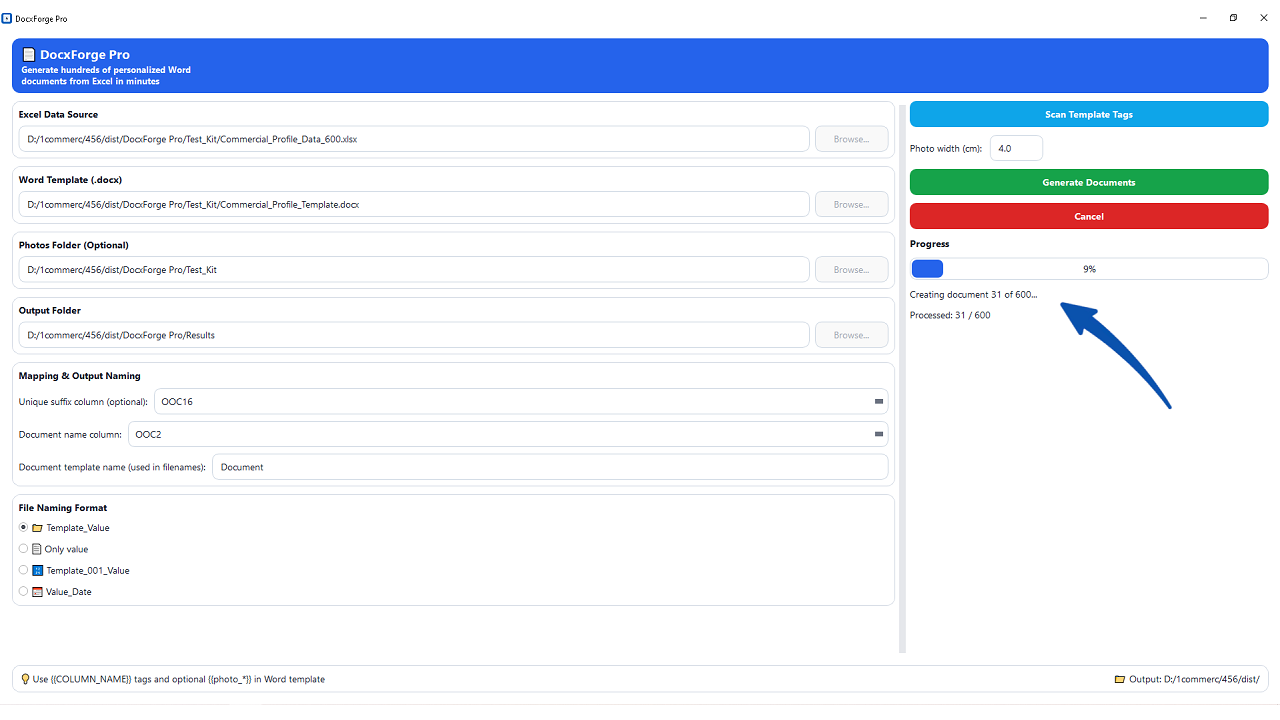Select the Value_Date radio button
This screenshot has width=1280, height=720.
24,592
